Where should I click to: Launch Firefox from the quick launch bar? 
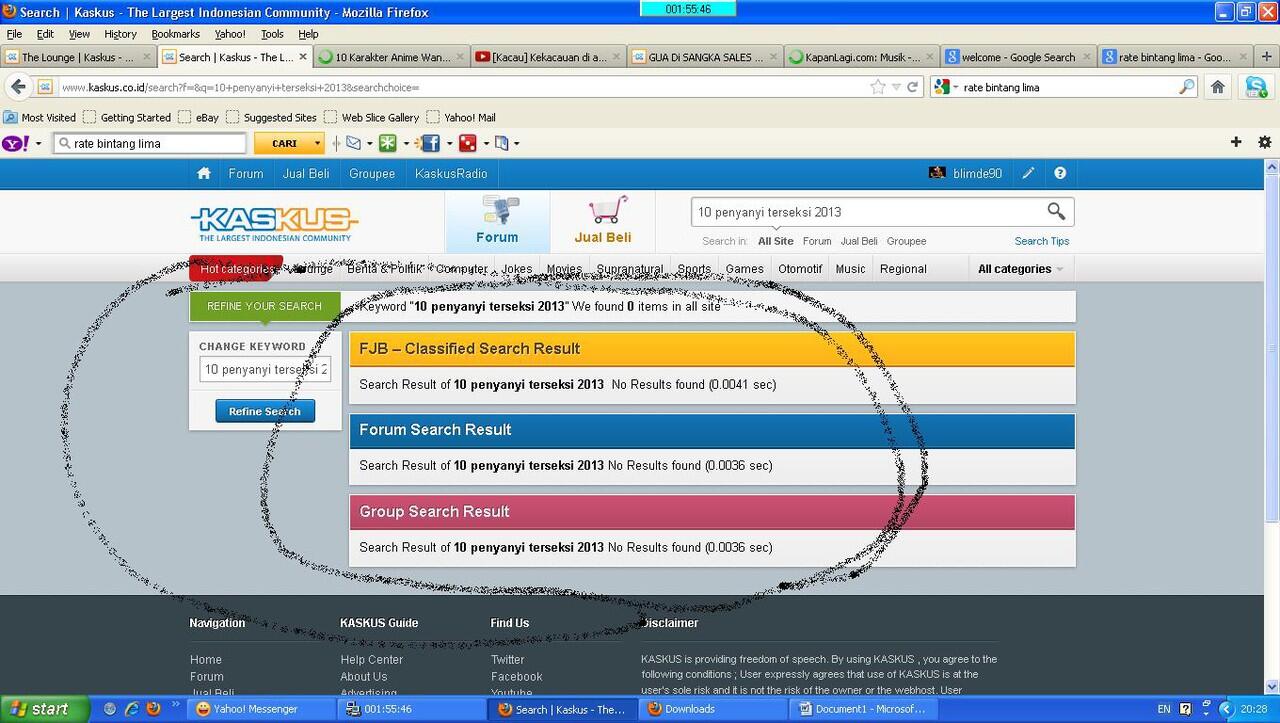153,709
